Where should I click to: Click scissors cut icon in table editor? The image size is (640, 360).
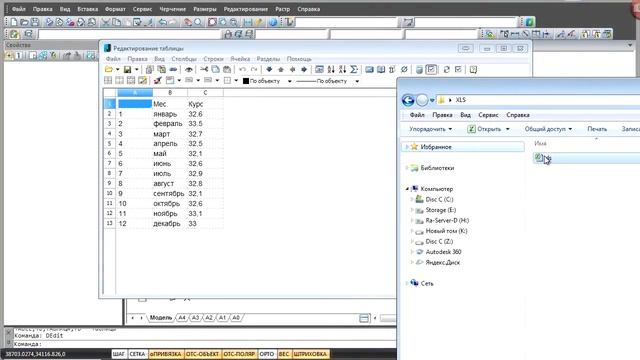click(204, 69)
